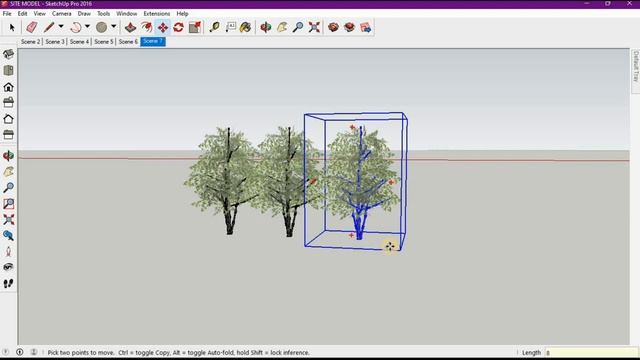The width and height of the screenshot is (640, 360).
Task: Select the Pan hand tool in top toolbar
Action: 282,27
